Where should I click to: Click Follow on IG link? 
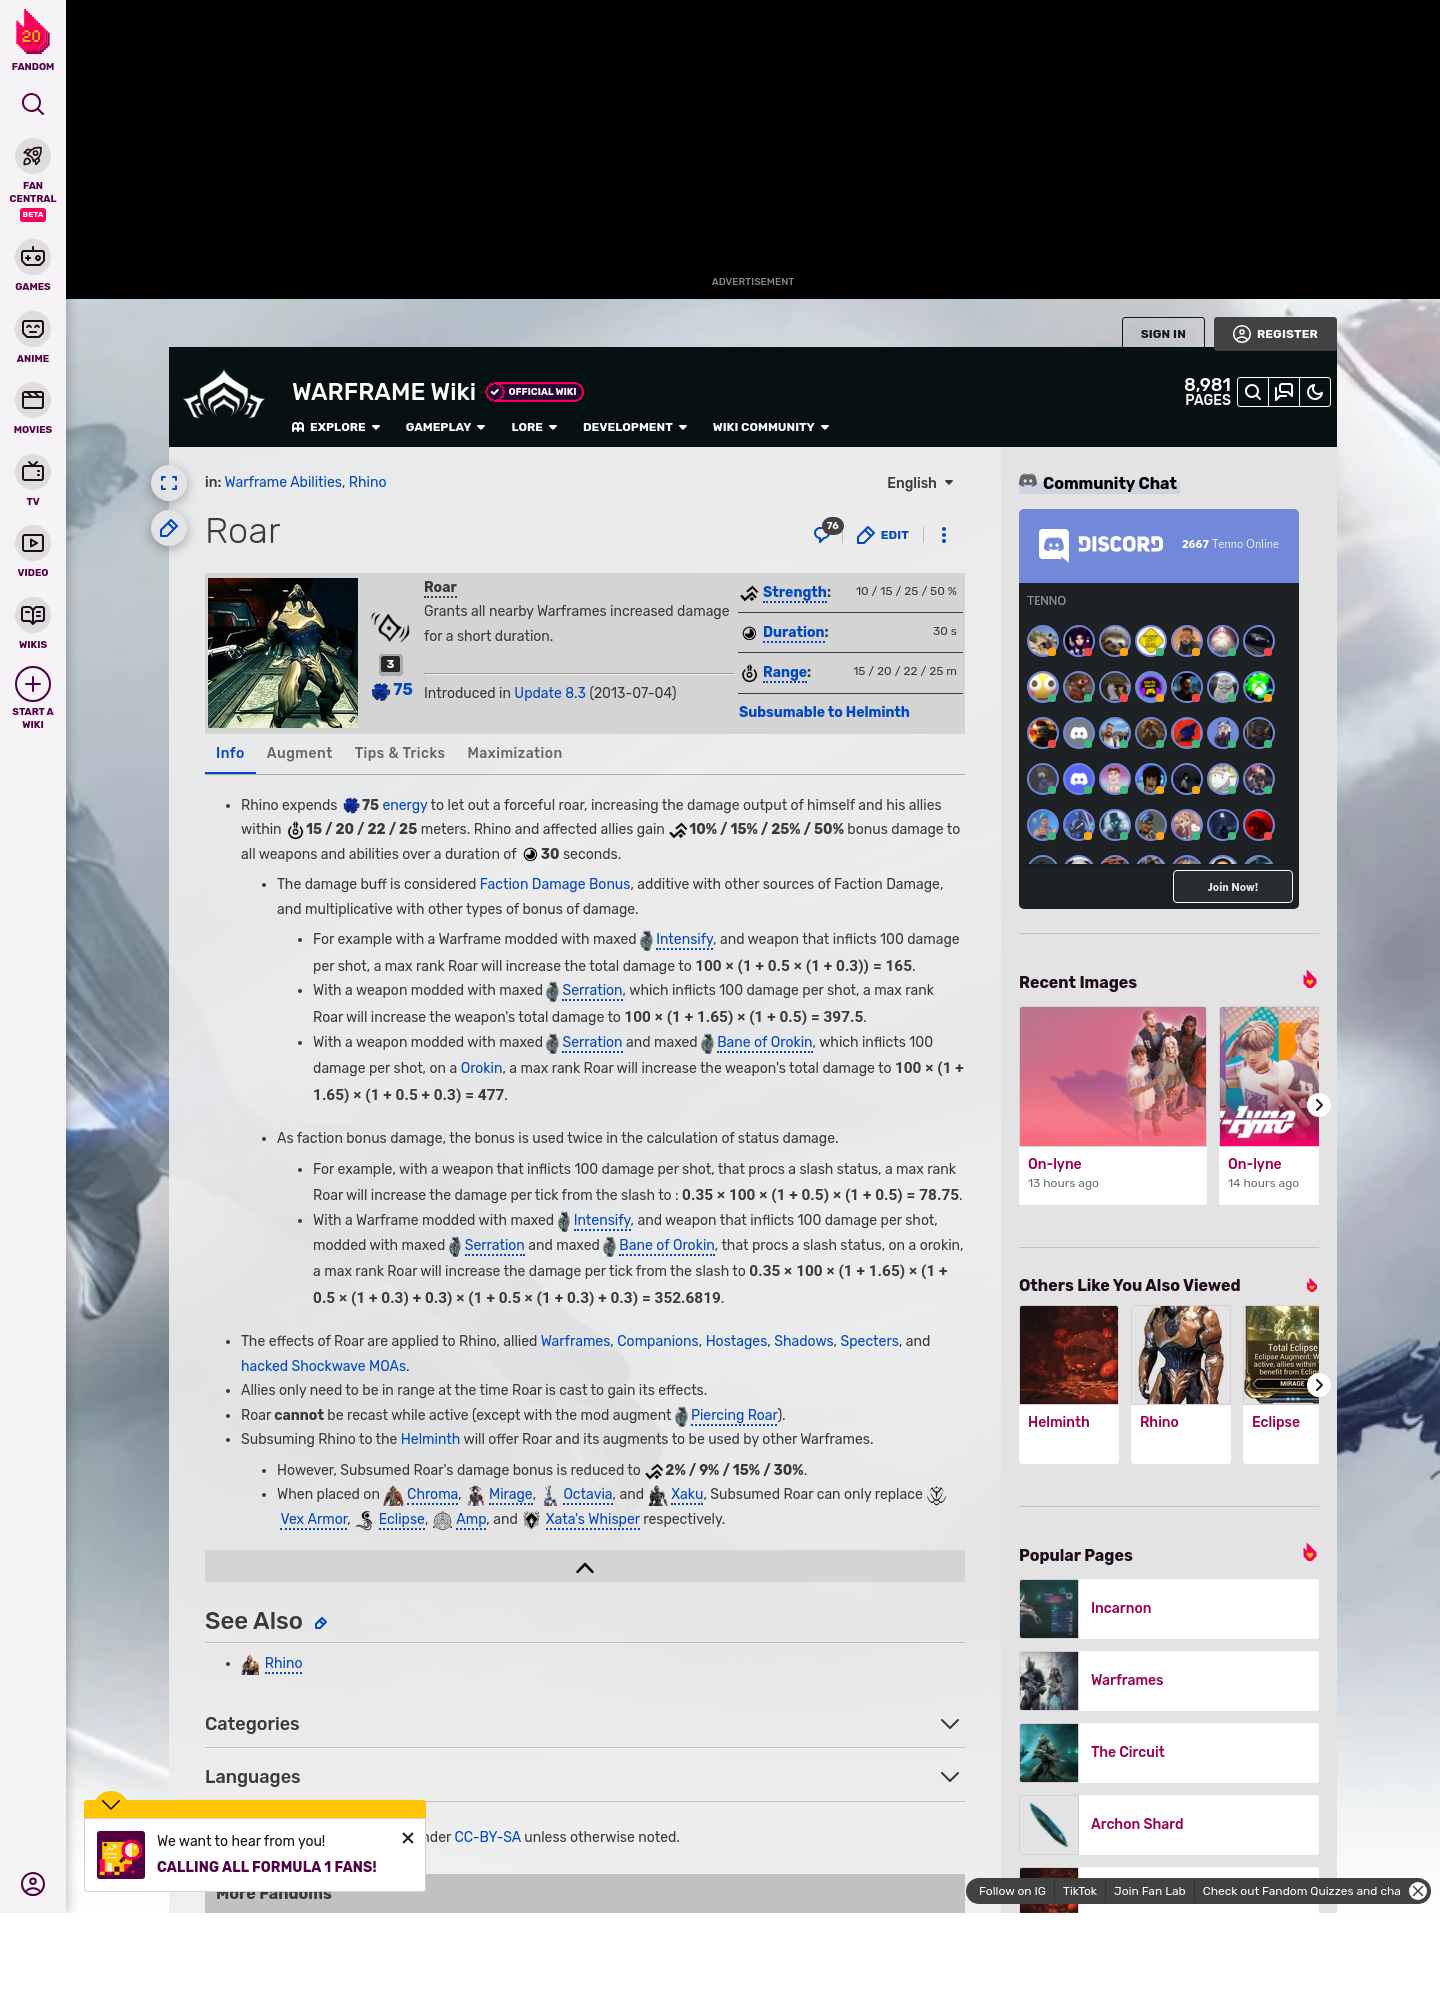pos(1012,1891)
